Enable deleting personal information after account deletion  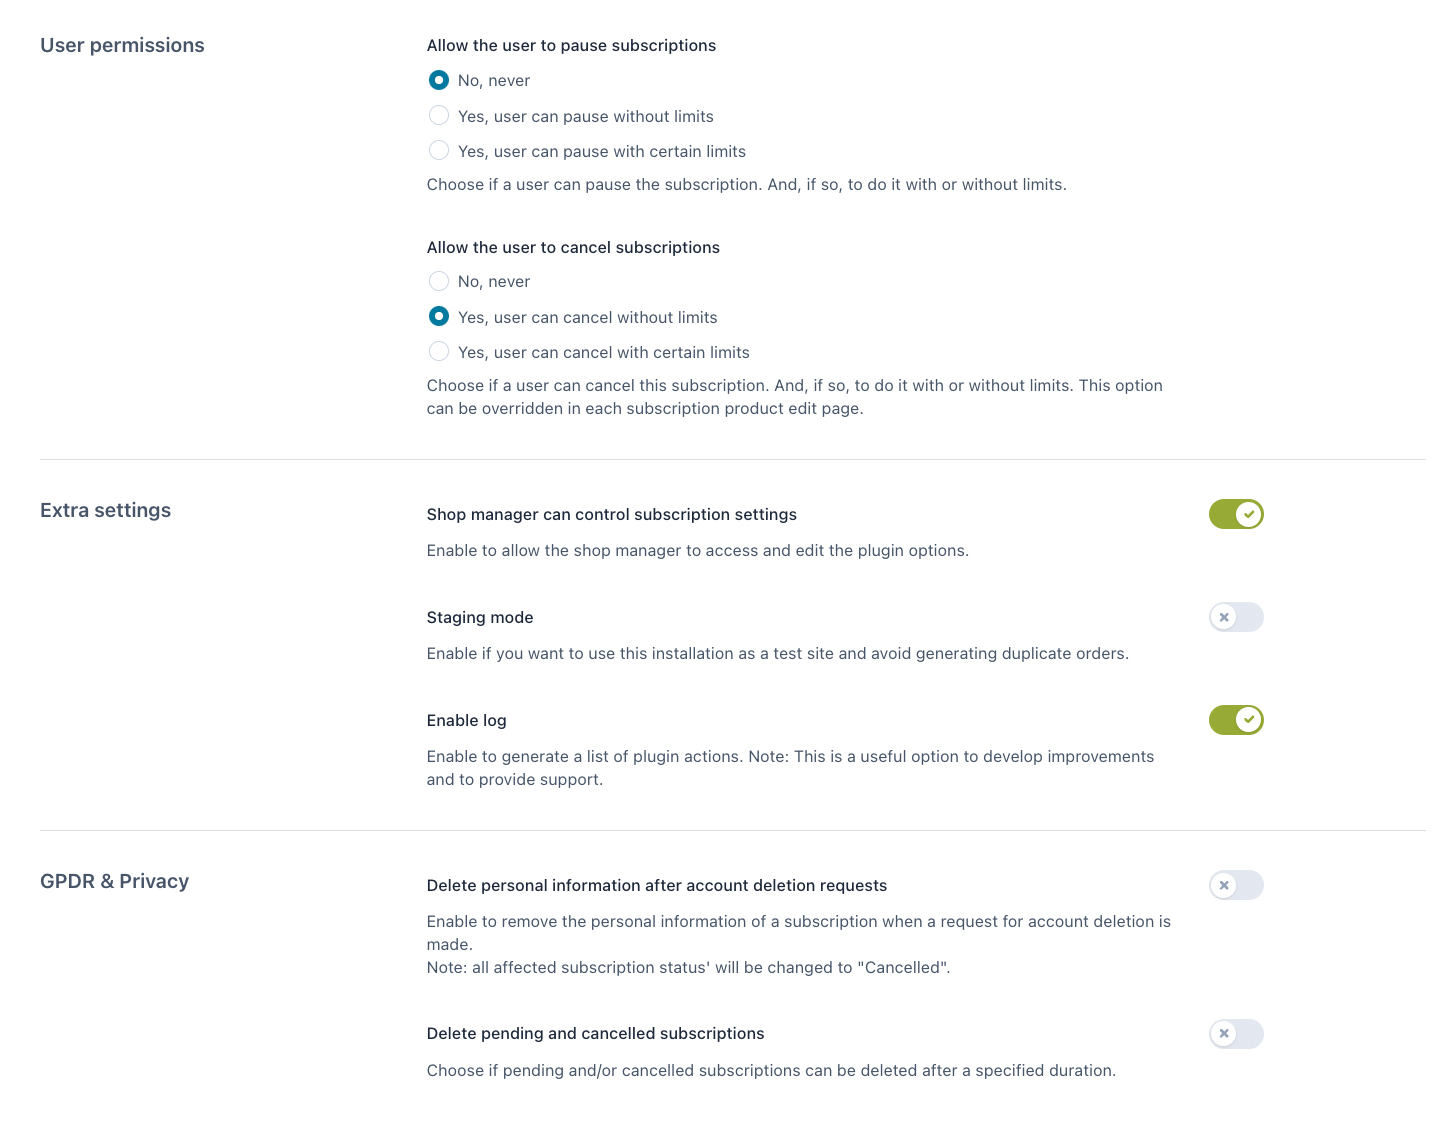pyautogui.click(x=1236, y=885)
